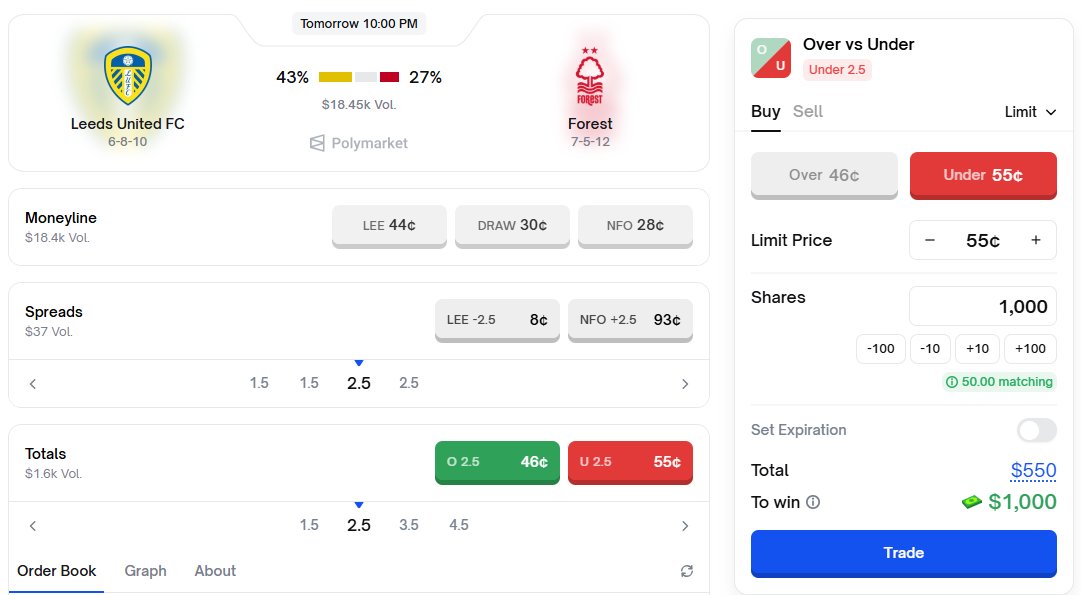Click the Forest 7-5-12 record
The image size is (1081, 595).
click(x=590, y=142)
